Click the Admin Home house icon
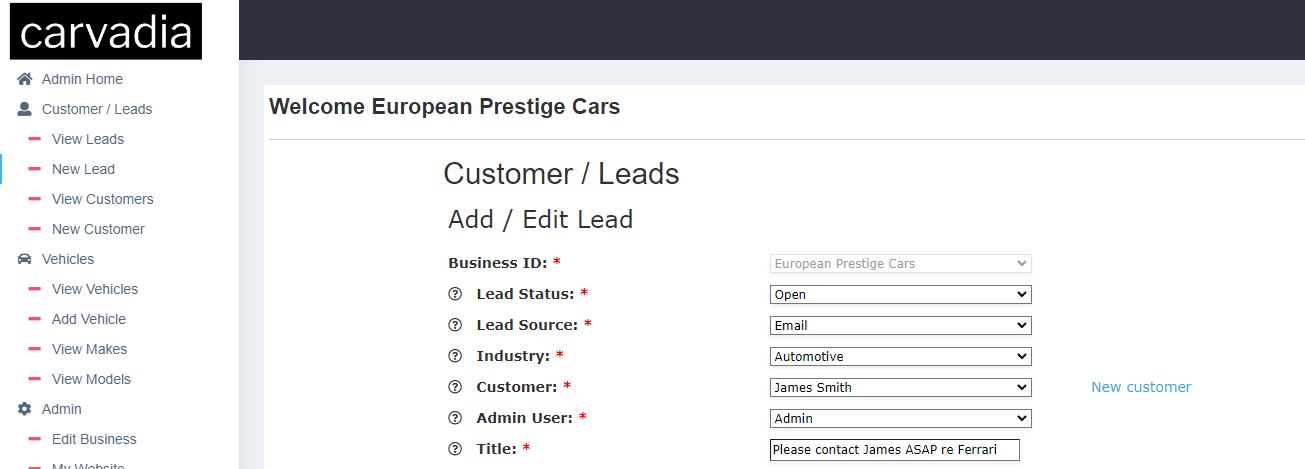 coord(25,79)
